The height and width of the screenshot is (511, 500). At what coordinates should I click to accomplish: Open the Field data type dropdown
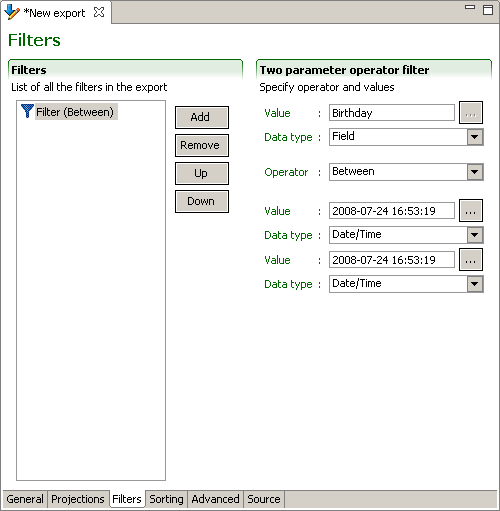click(x=475, y=137)
